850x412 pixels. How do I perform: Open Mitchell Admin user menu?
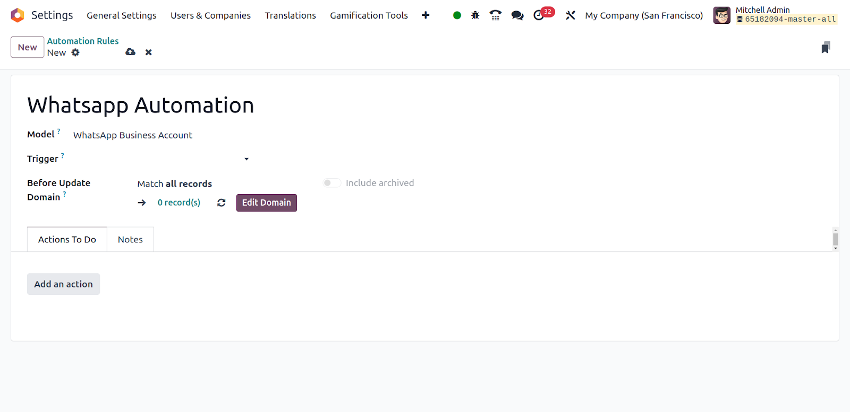point(775,15)
